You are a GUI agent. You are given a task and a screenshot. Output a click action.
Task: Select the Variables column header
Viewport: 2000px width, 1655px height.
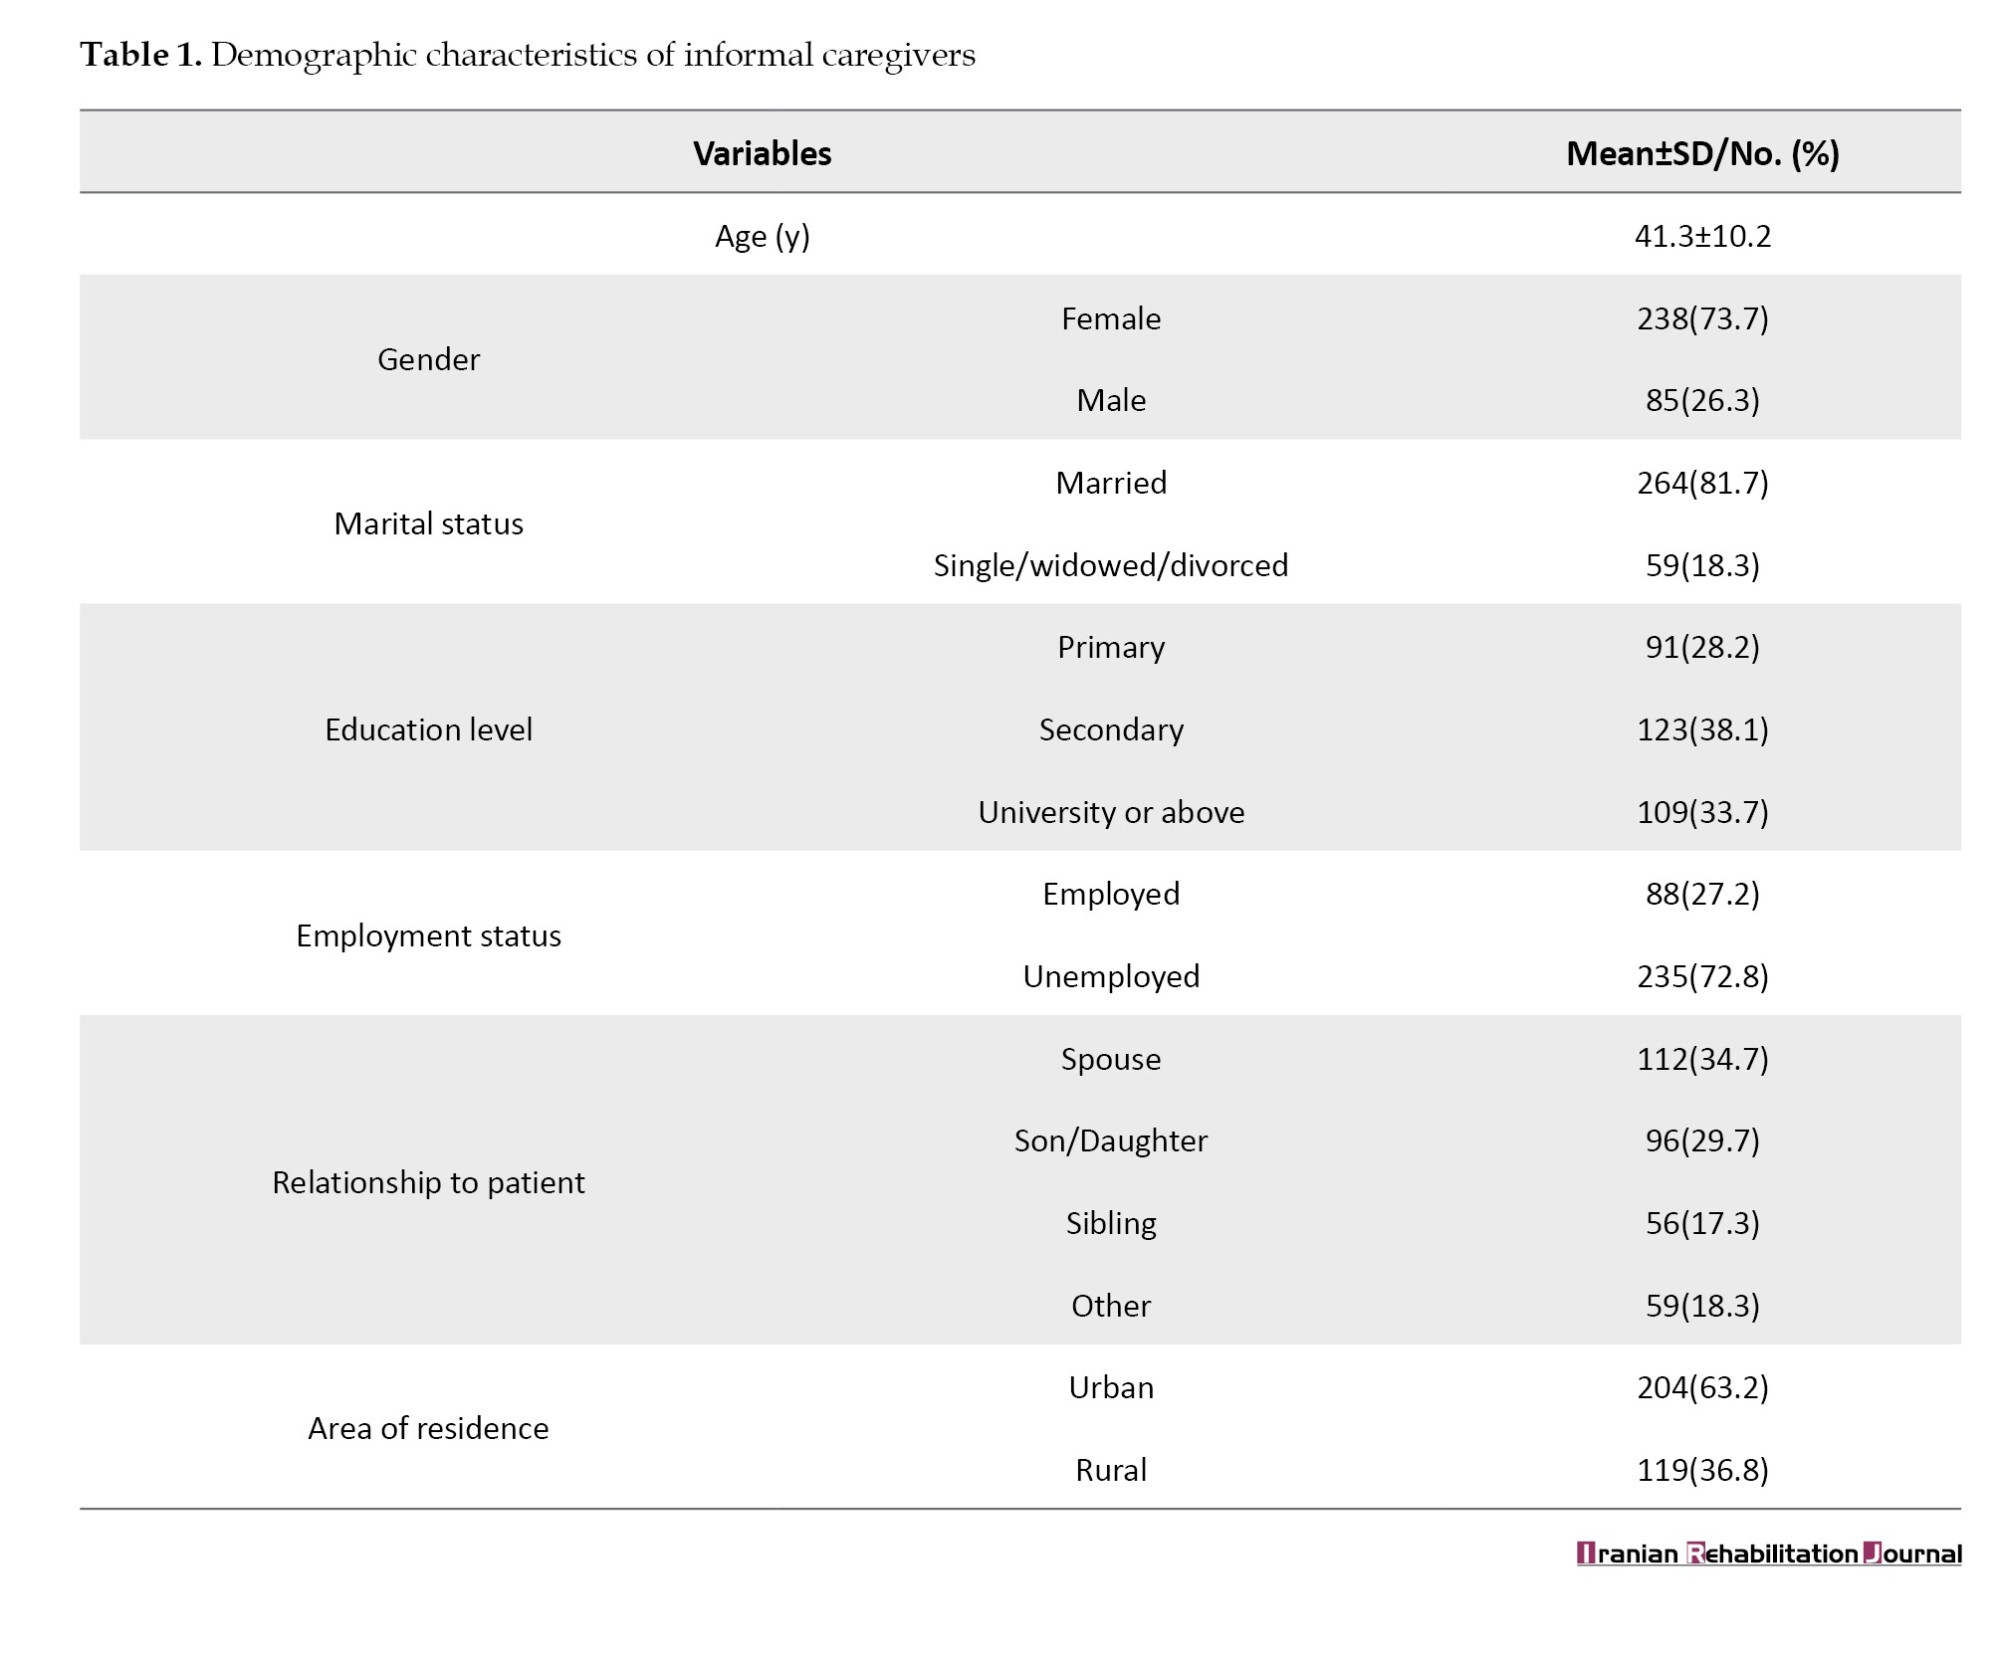coord(762,153)
